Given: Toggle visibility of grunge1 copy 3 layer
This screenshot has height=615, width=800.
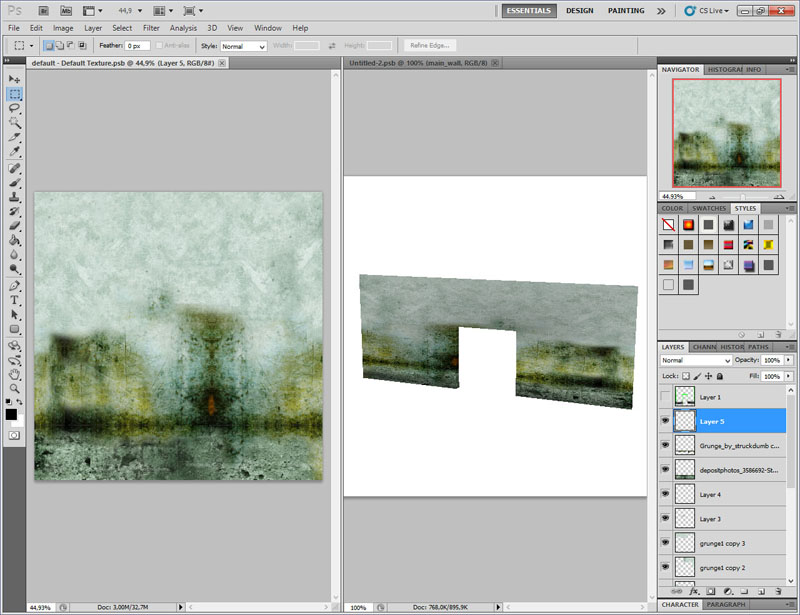Looking at the screenshot, I should 665,543.
